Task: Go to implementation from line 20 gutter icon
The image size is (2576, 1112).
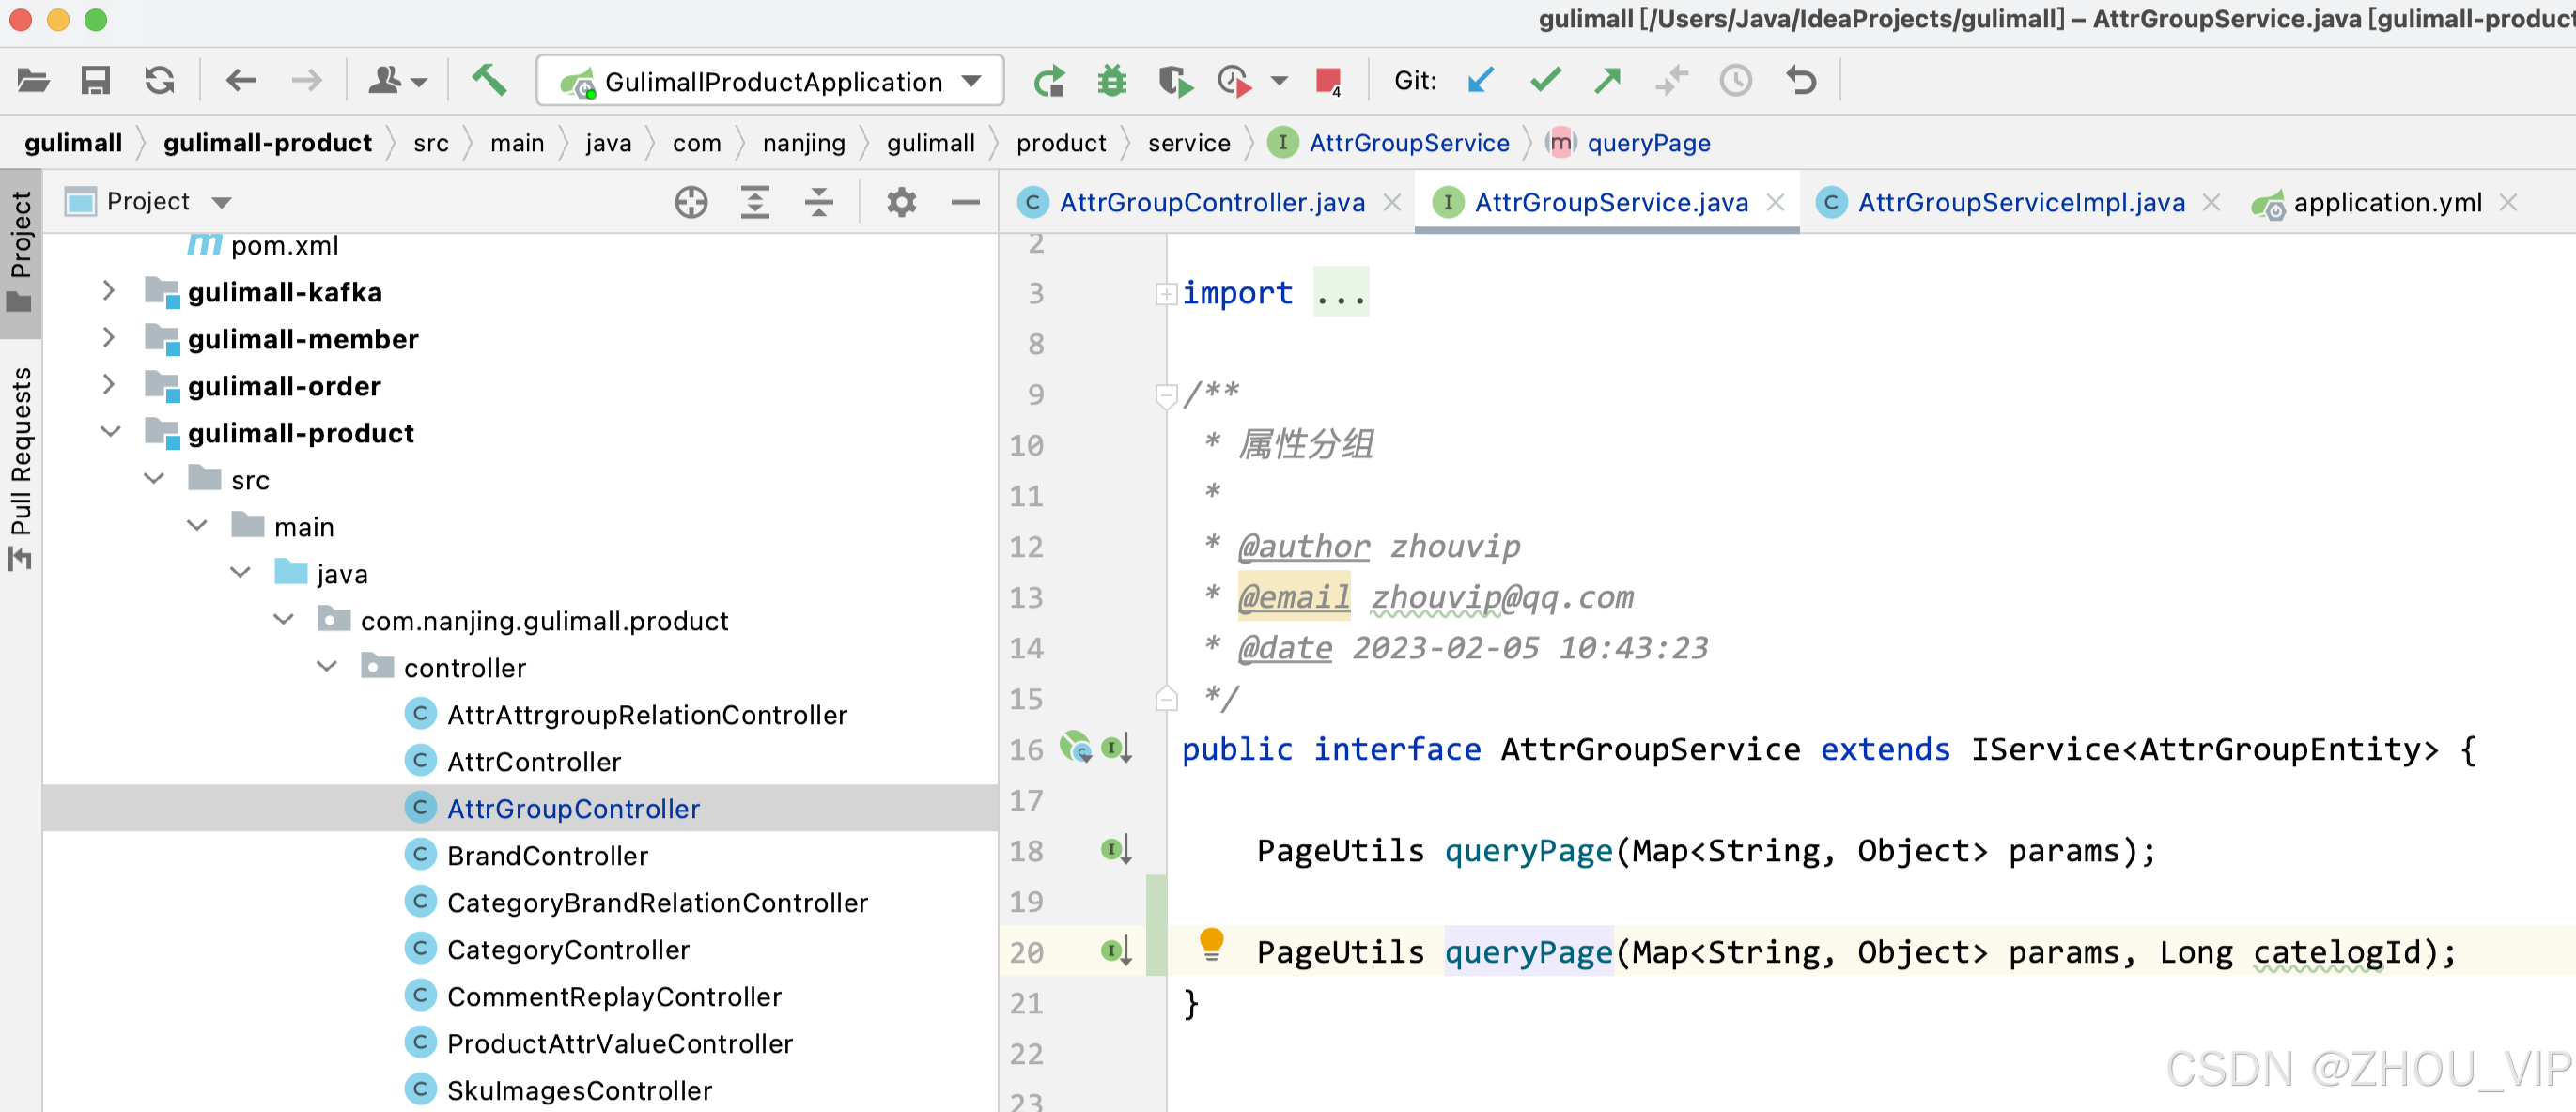Action: pos(1116,951)
